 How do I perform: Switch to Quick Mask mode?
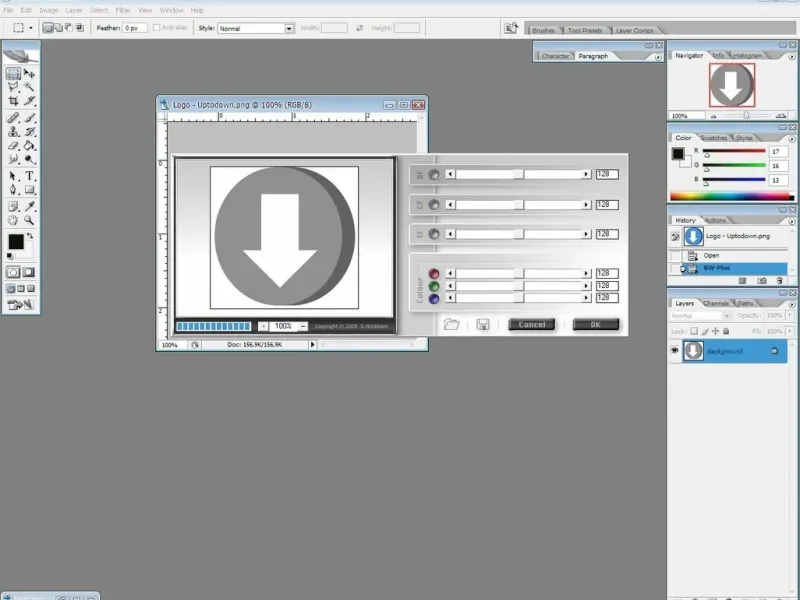[x=29, y=272]
